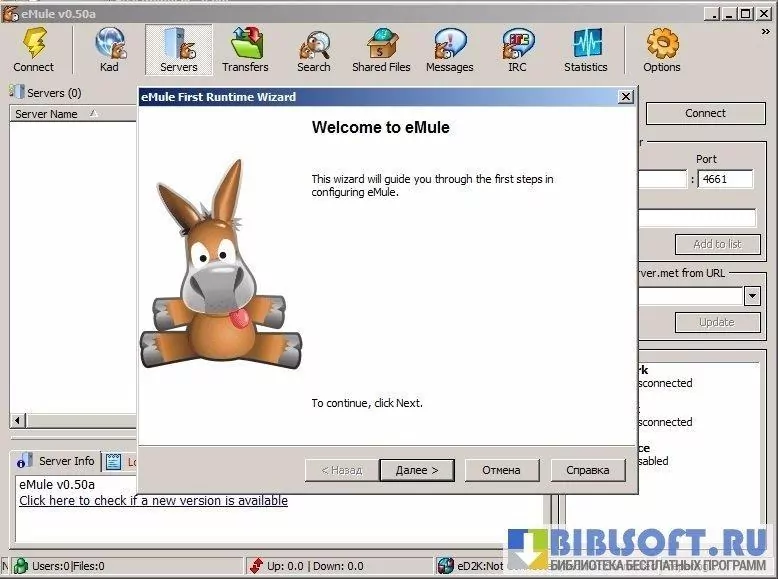Click the Connect lightning toolbar icon
Screen dimensions: 778x579
pyautogui.click(x=33, y=50)
